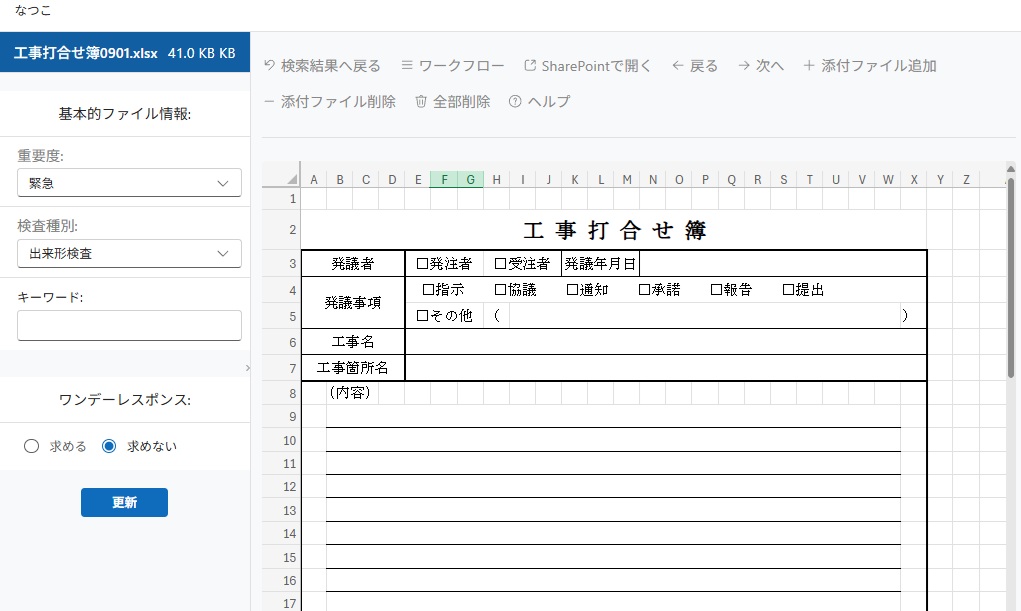Click the 発注者 checkbox in the sheet
Screen dimensions: 1021x611
point(422,264)
